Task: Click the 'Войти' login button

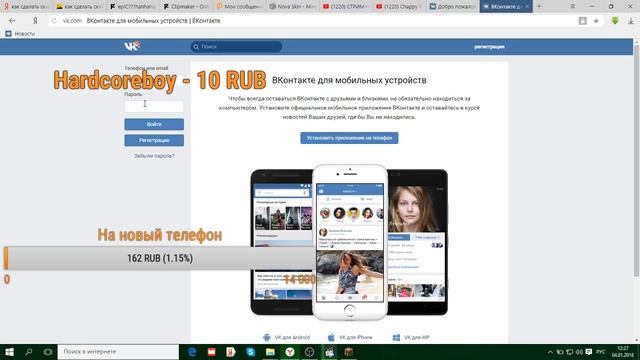Action: click(154, 124)
